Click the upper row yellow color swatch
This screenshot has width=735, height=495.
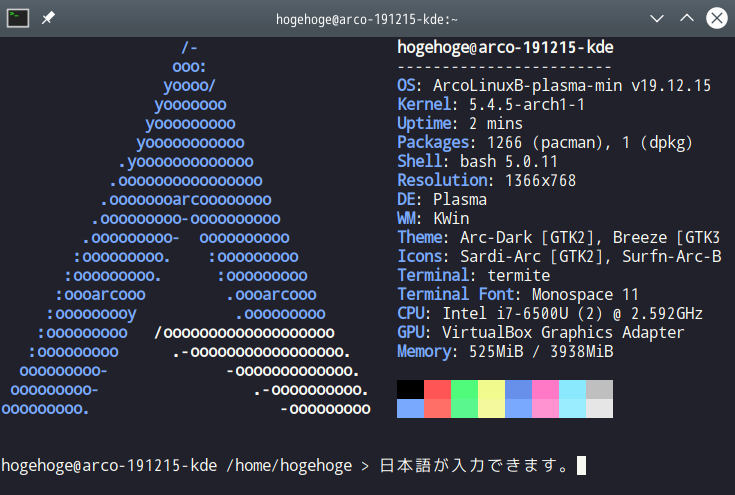[491, 390]
